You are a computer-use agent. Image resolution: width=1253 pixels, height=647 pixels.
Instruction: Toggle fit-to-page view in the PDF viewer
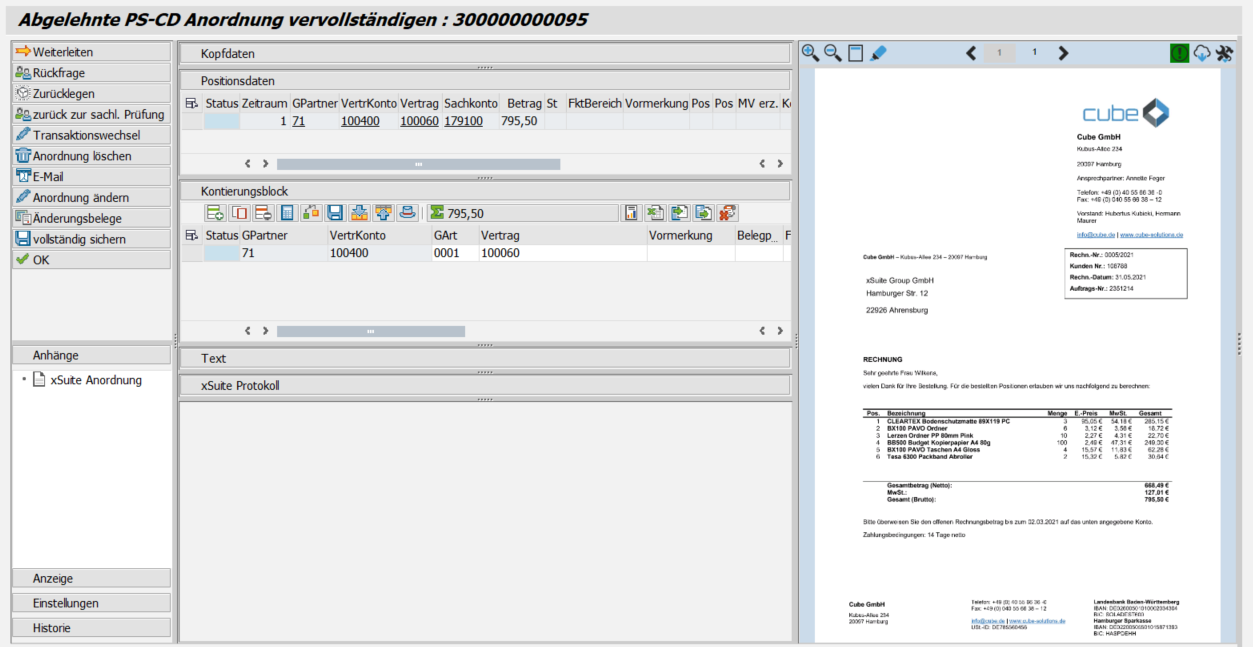click(855, 53)
